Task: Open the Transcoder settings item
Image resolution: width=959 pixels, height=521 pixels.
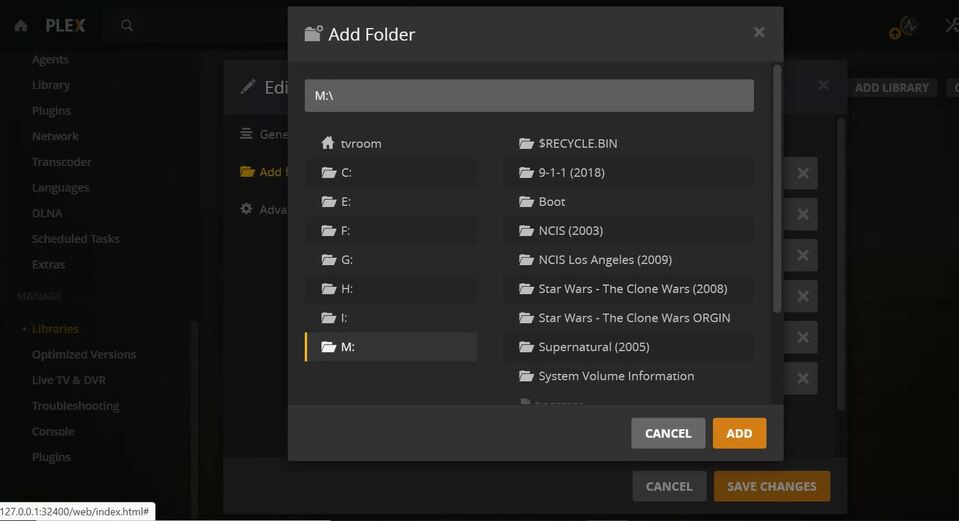Action: tap(62, 162)
